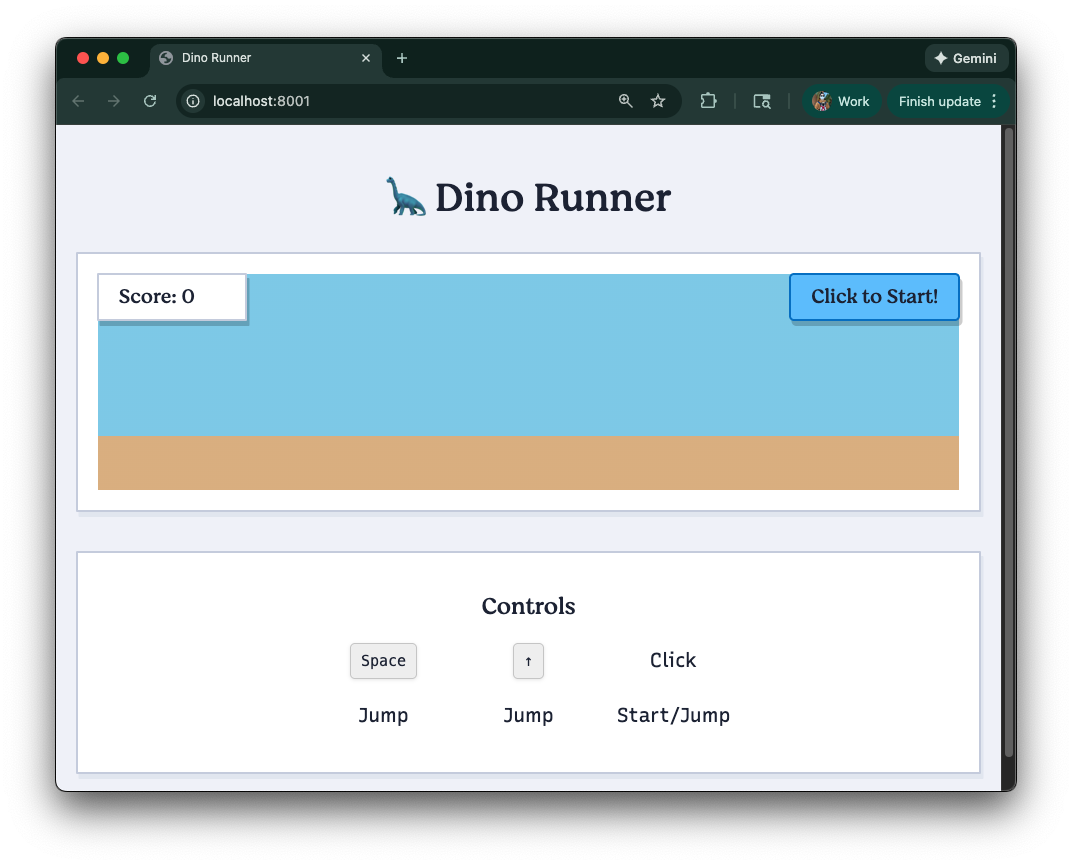Image resolution: width=1072 pixels, height=865 pixels.
Task: Click the up arrow key badge
Action: (x=528, y=661)
